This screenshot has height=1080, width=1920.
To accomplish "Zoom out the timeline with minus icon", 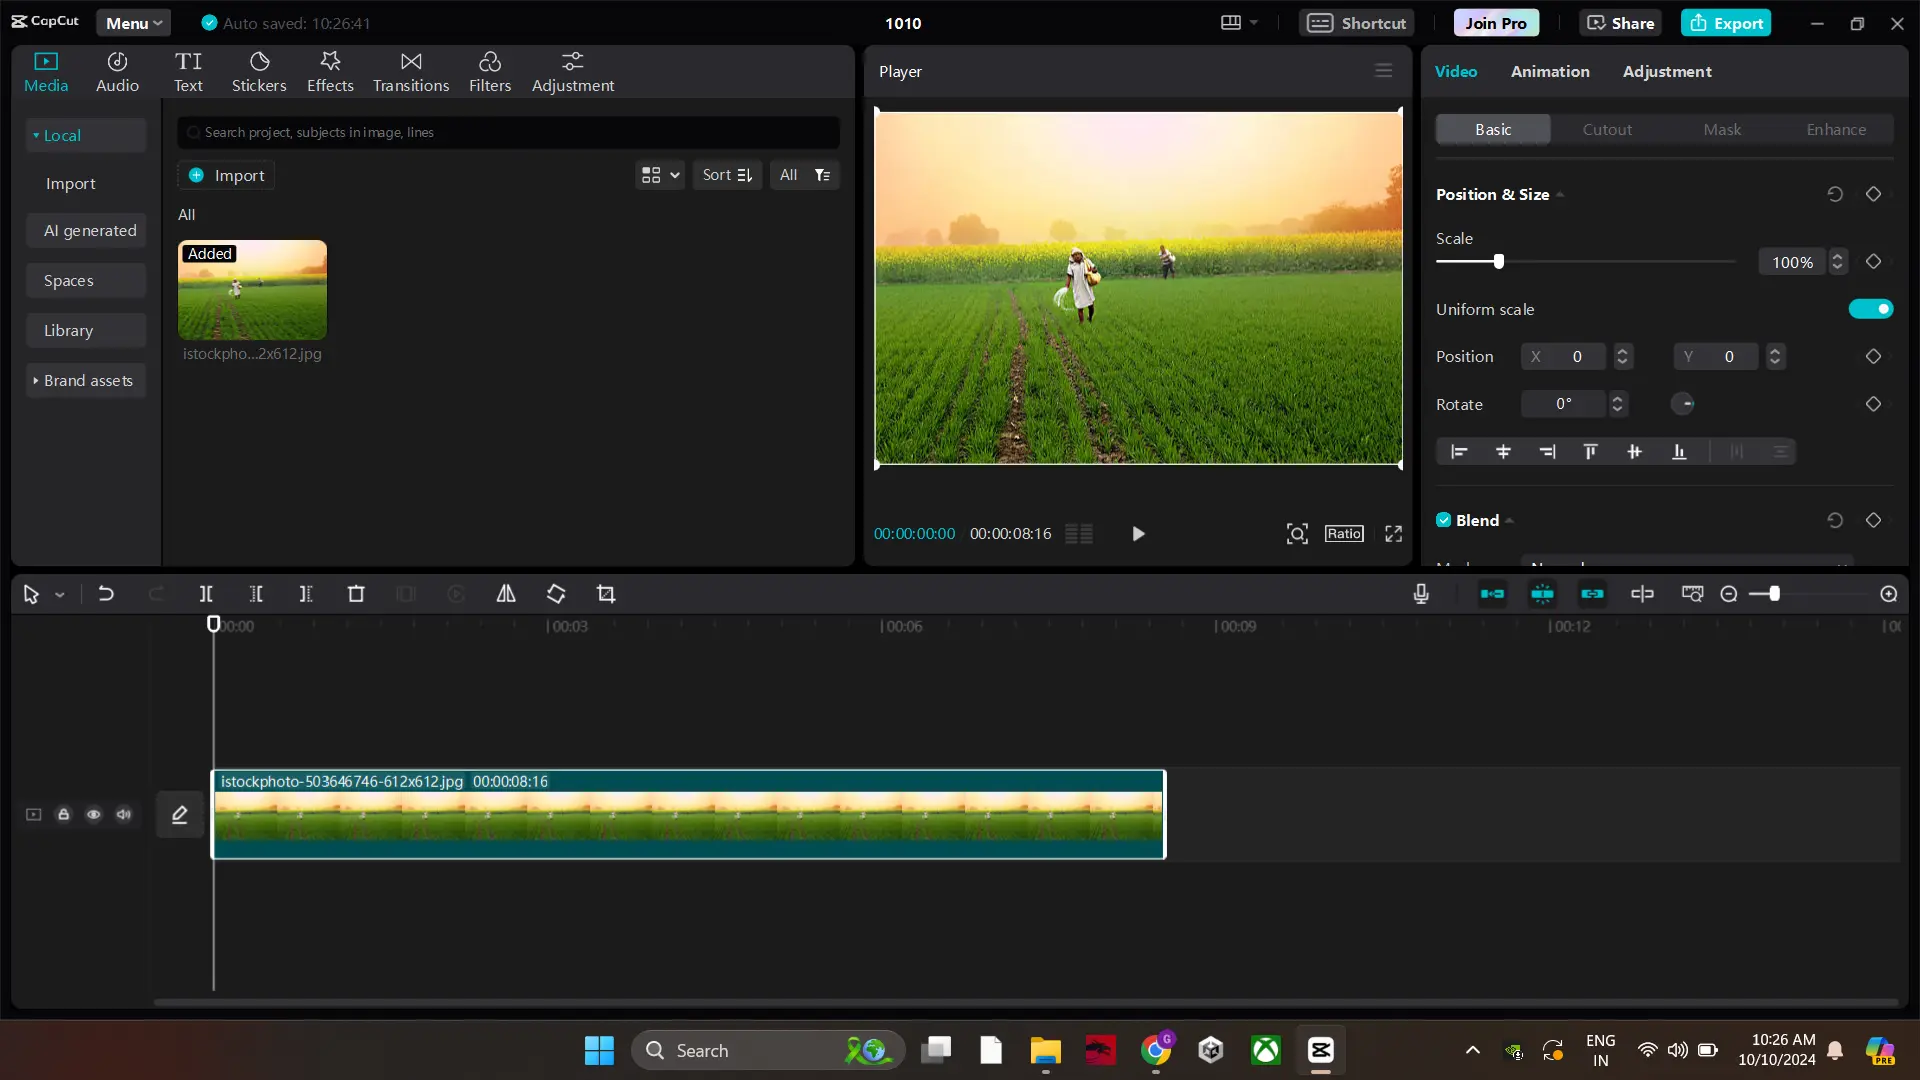I will coord(1729,594).
